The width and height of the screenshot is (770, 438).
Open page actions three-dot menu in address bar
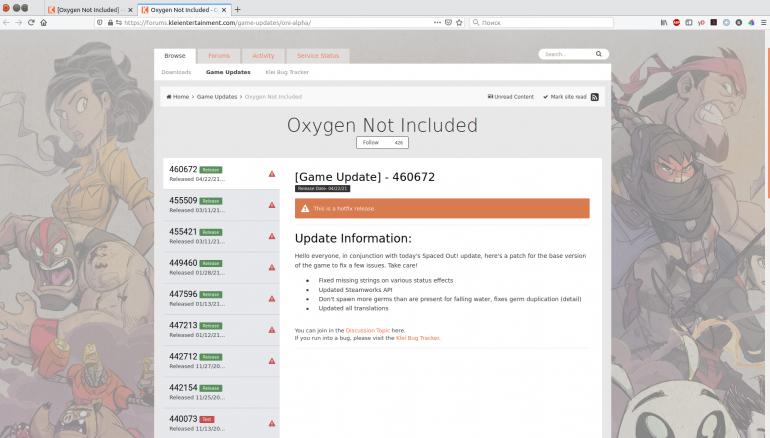[437, 22]
